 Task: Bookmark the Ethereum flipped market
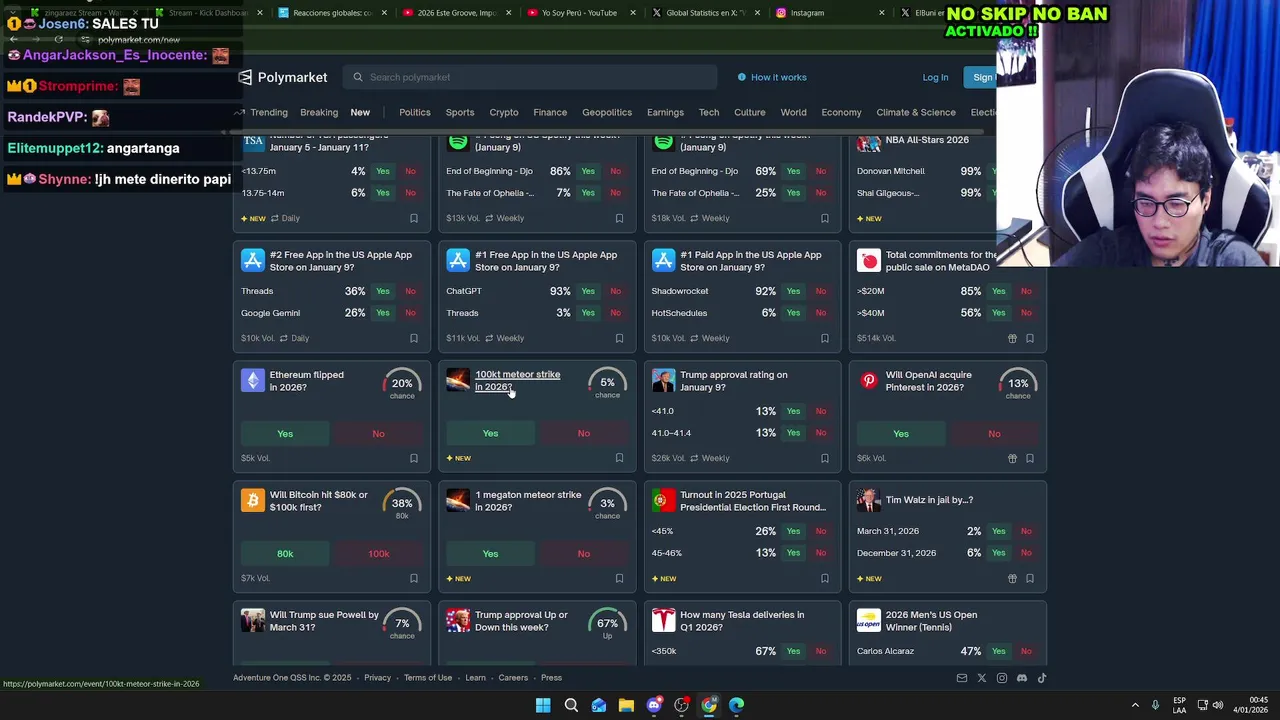414,458
